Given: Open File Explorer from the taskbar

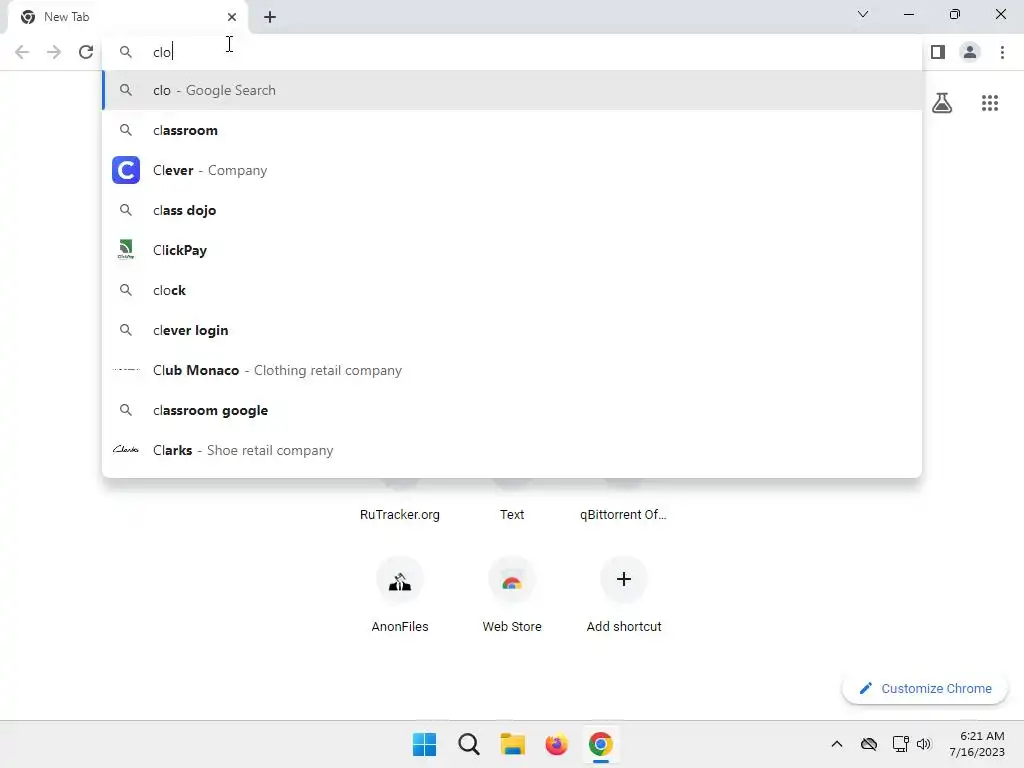Looking at the screenshot, I should (513, 744).
